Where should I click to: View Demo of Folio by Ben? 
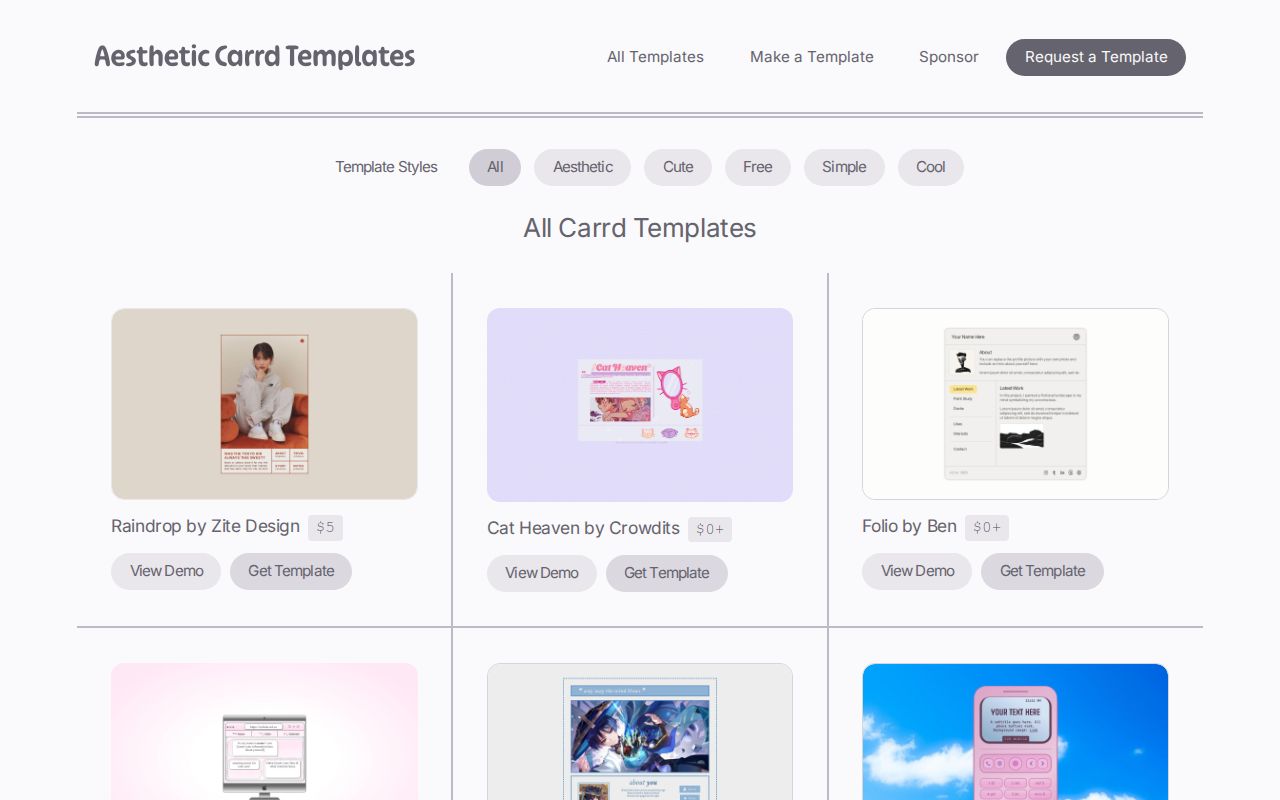coord(916,571)
